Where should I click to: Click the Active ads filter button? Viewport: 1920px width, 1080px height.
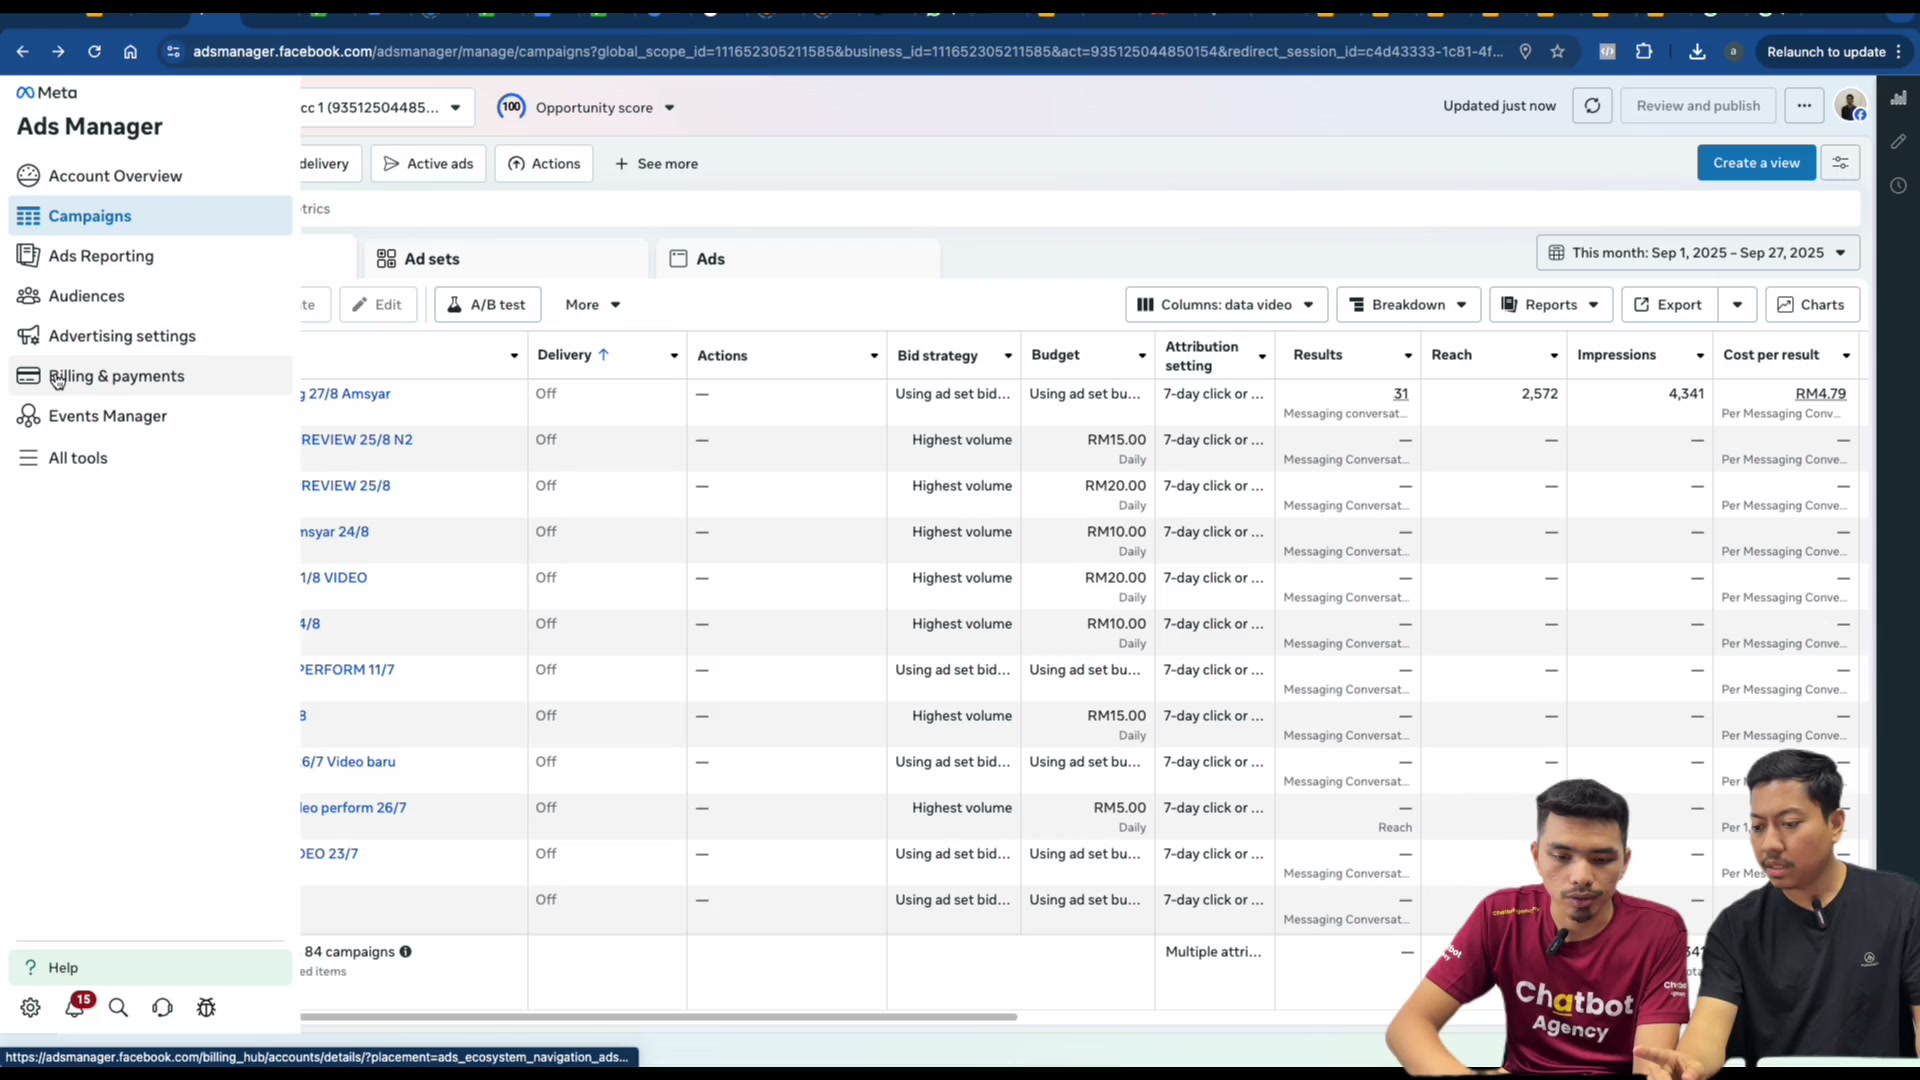click(x=428, y=164)
